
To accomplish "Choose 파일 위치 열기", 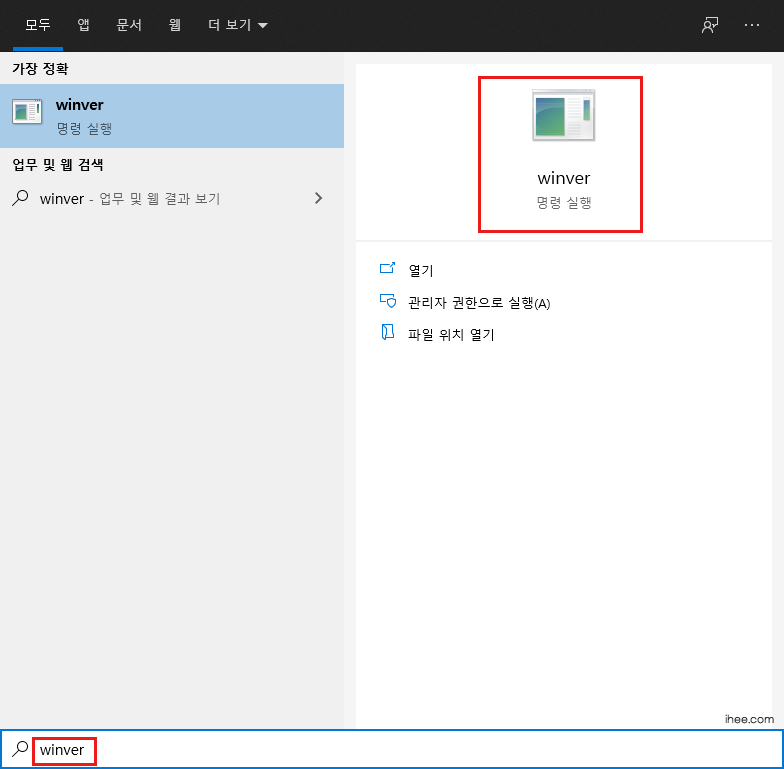I will [x=451, y=334].
